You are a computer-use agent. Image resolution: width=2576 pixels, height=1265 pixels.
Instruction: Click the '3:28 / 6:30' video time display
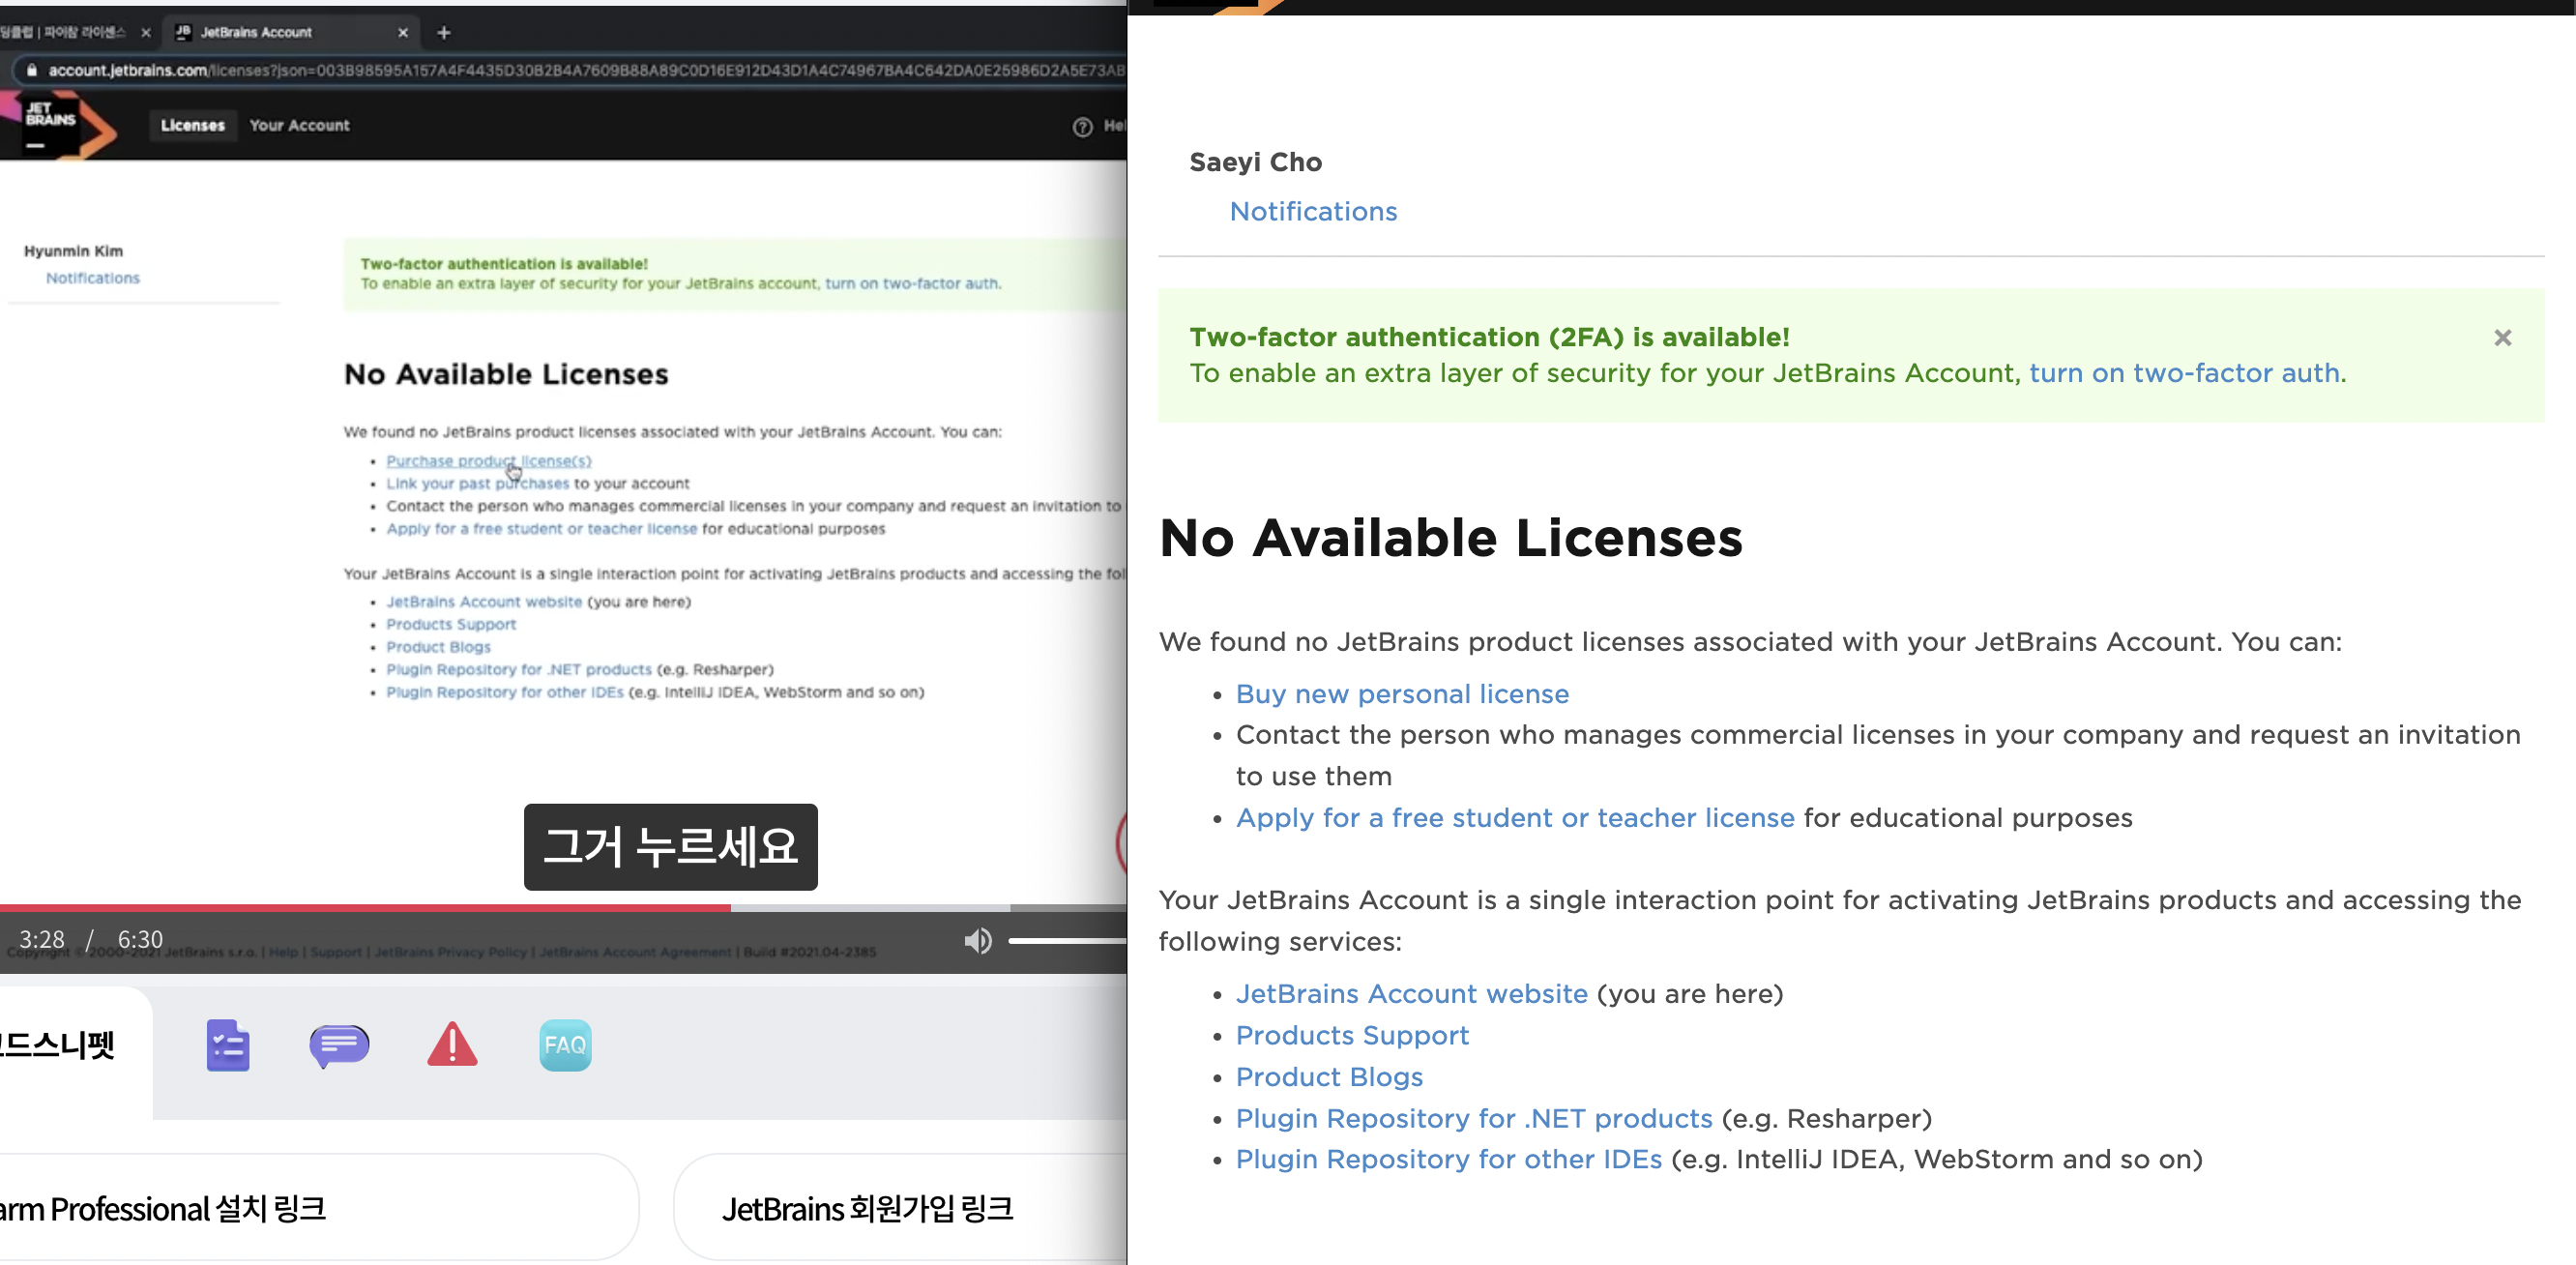(x=90, y=940)
